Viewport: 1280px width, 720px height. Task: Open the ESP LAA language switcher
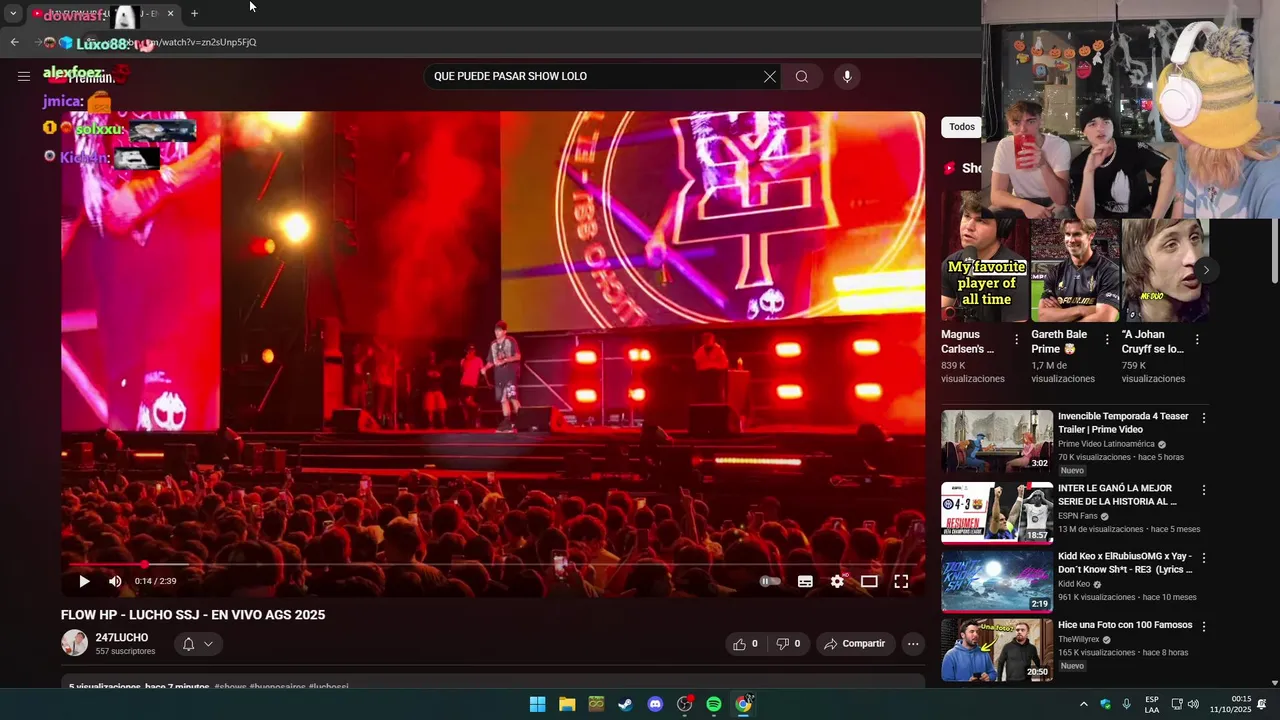[1152, 704]
